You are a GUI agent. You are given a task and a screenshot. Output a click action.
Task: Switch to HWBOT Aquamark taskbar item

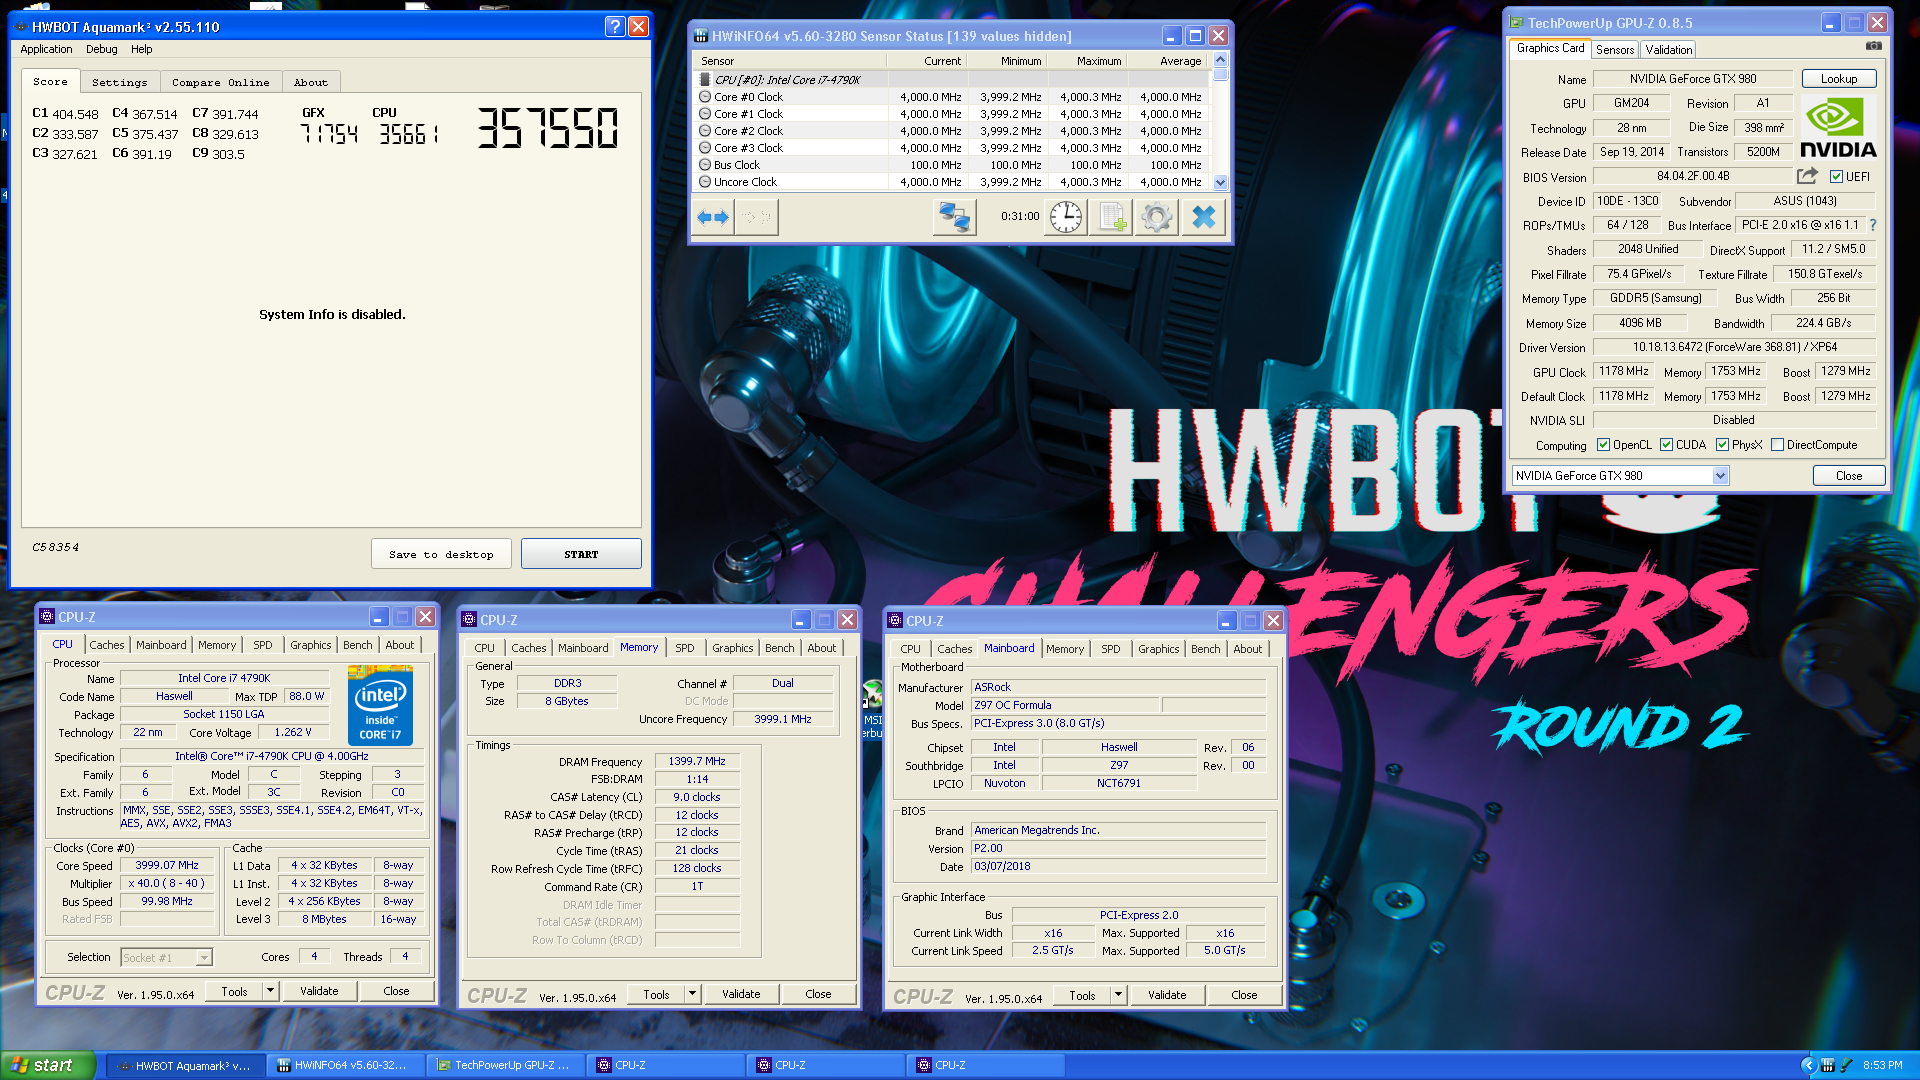[185, 1066]
